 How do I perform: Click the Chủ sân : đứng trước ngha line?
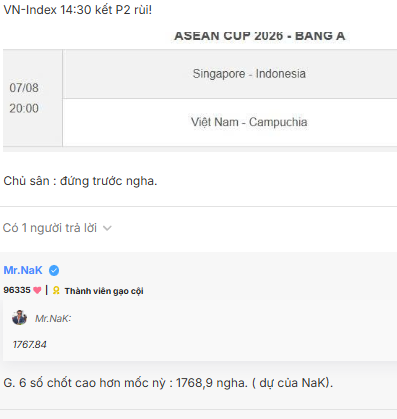[80, 181]
